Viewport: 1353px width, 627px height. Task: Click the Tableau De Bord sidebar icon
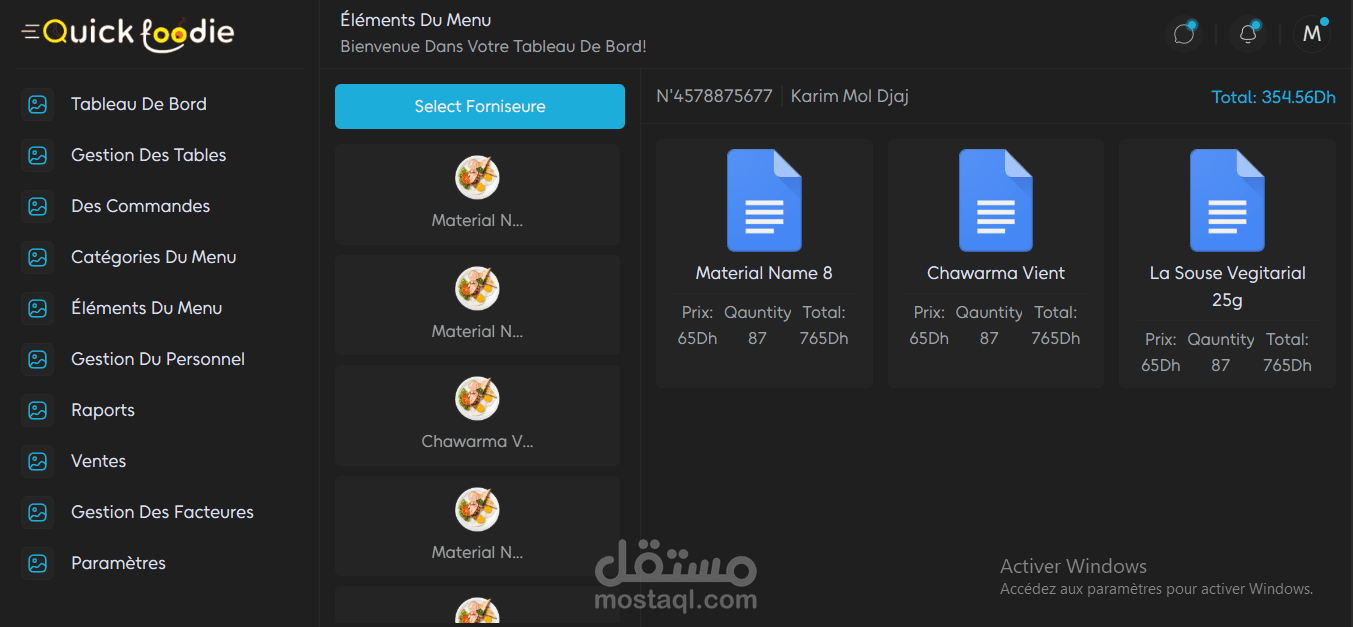coord(38,104)
